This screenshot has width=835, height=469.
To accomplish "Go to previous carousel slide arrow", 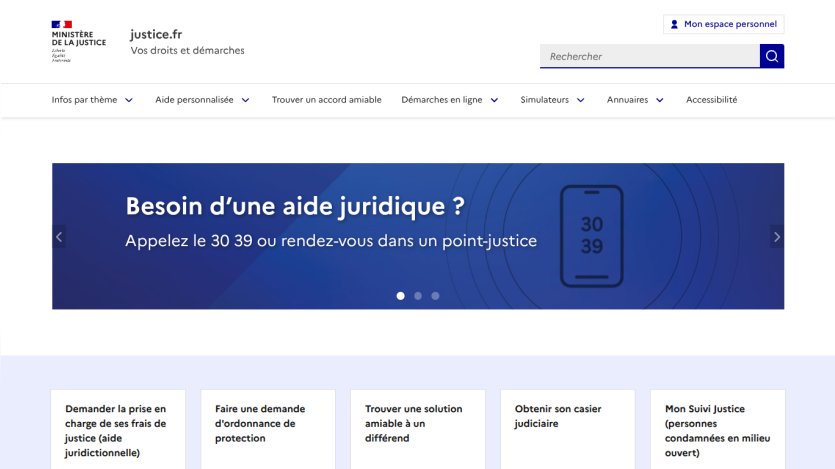I will (x=59, y=237).
